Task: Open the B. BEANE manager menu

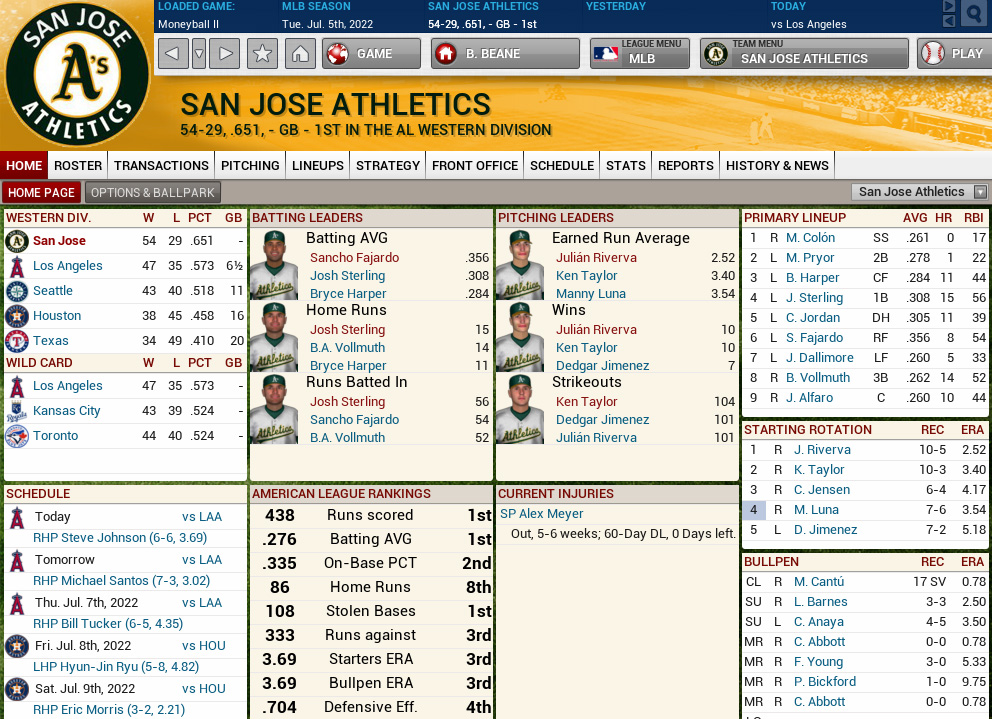Action: pyautogui.click(x=505, y=54)
